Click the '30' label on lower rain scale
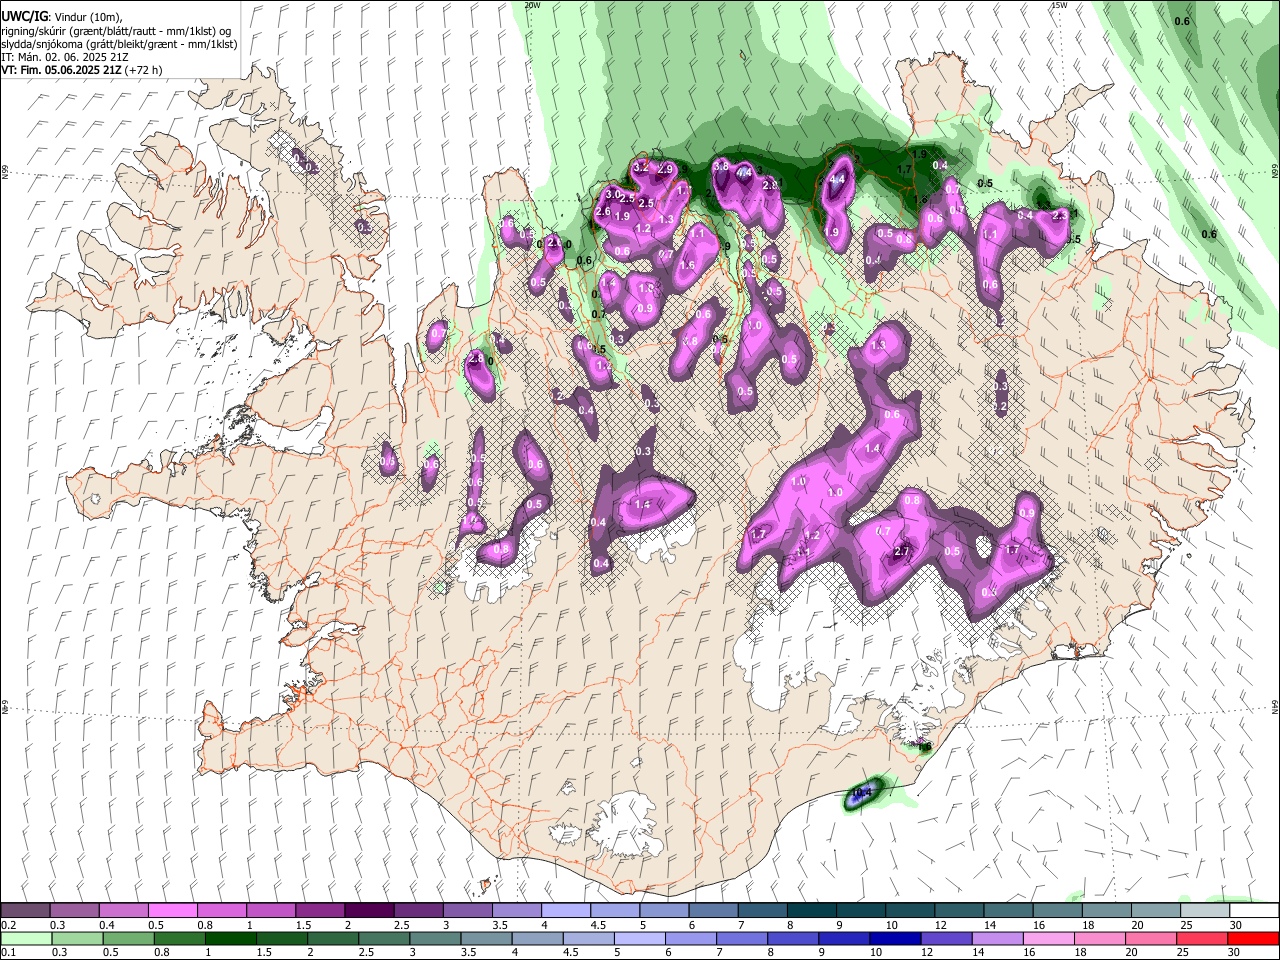 [1235, 952]
